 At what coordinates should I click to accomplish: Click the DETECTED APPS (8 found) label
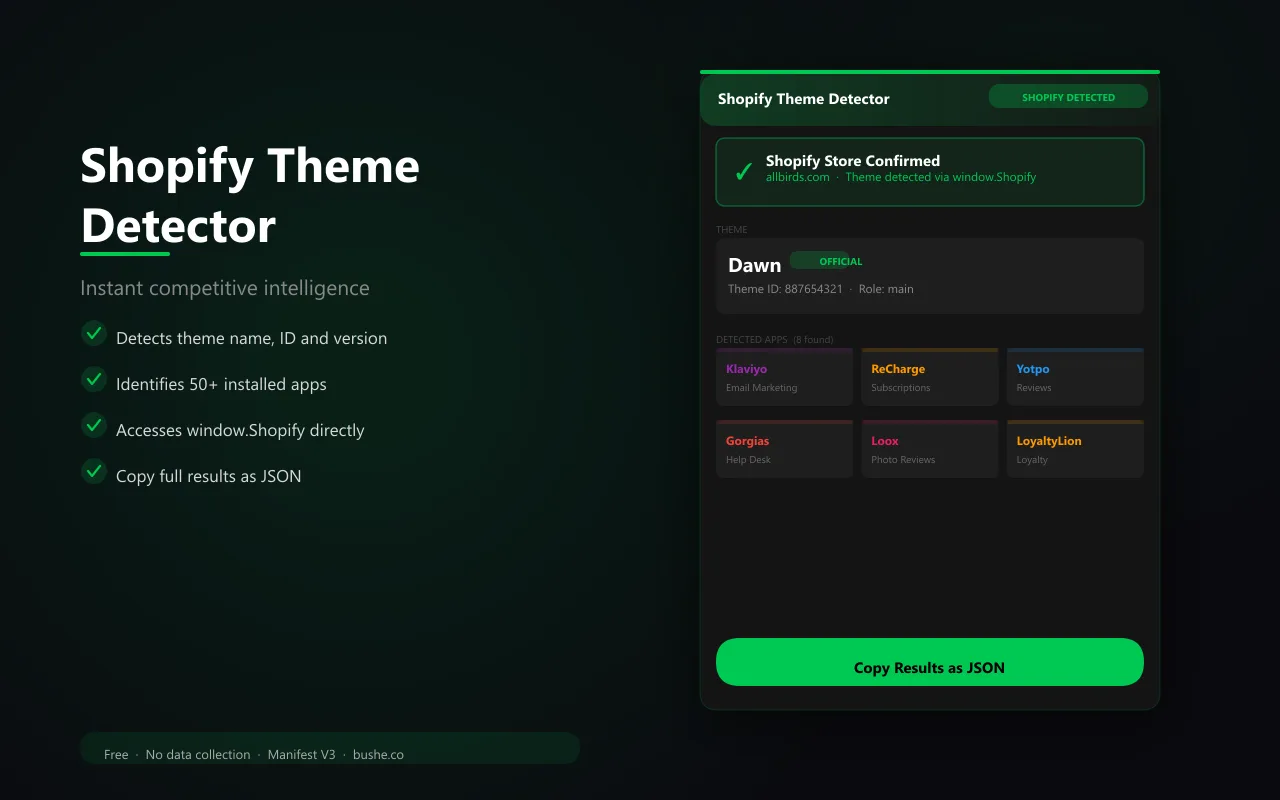775,340
